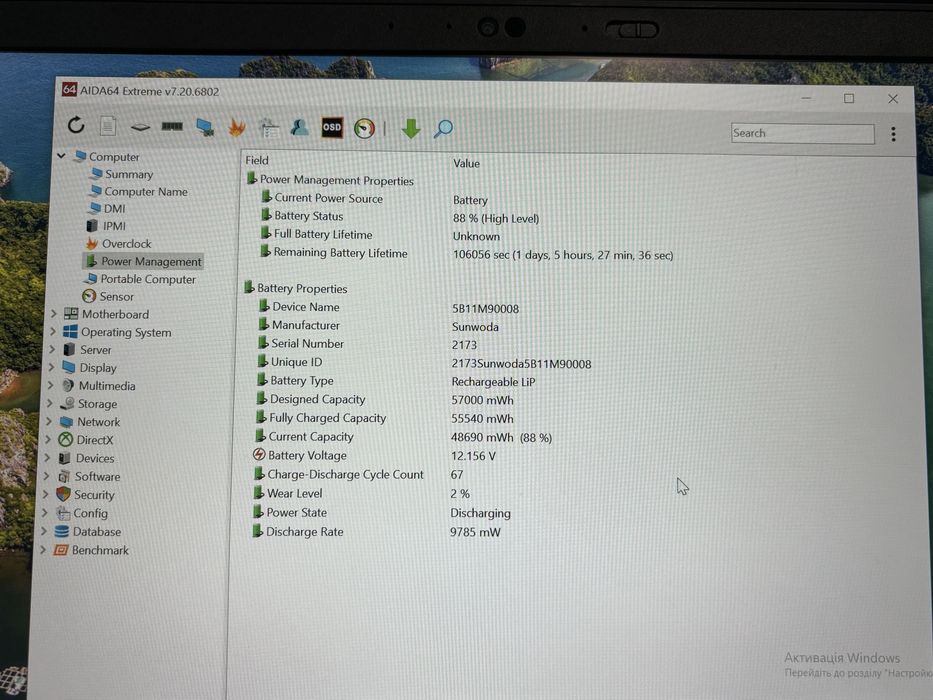Select Overclock in the tree
The image size is (933, 700).
[x=118, y=243]
